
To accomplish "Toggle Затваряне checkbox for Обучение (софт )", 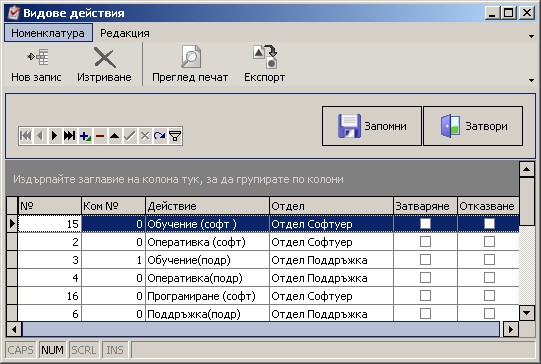I will tap(425, 224).
